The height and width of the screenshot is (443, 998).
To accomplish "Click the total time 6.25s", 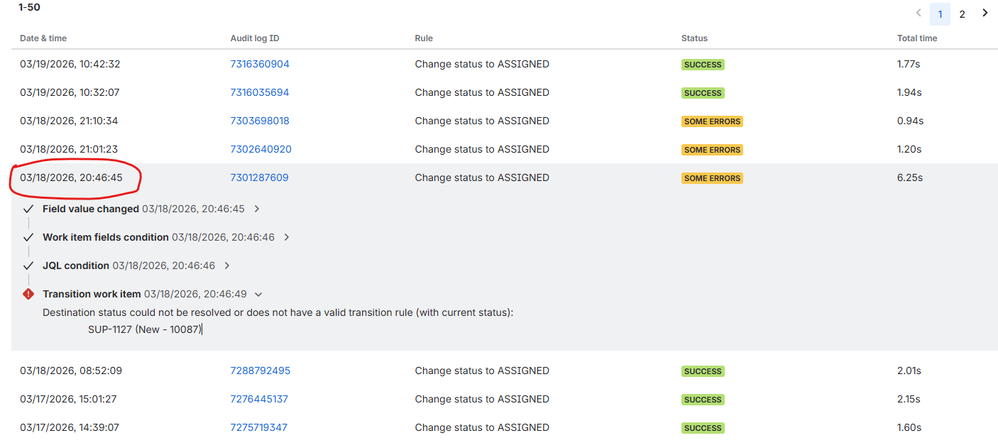I will [910, 178].
